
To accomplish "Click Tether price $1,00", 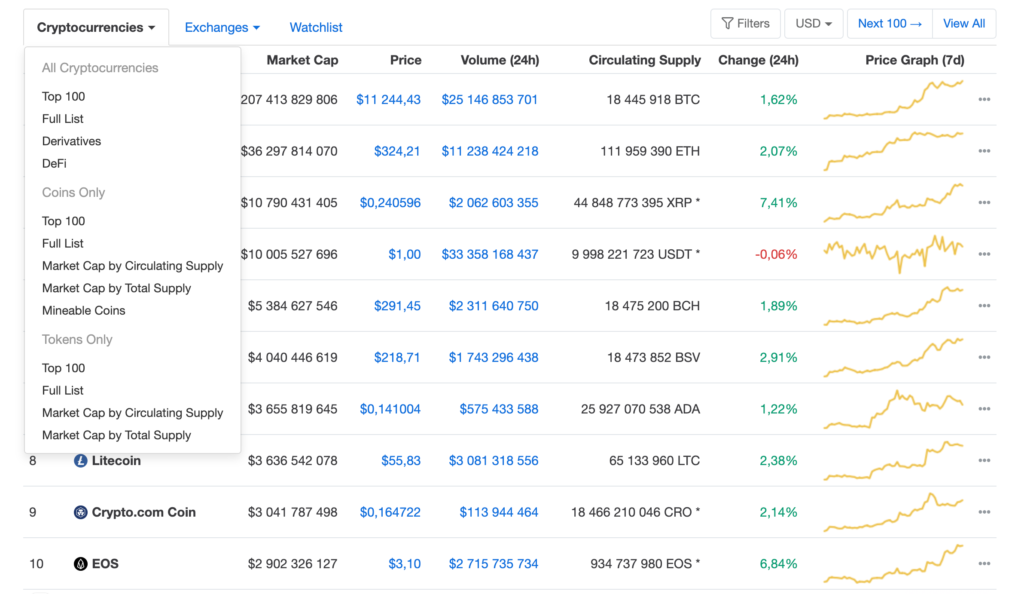I will point(404,254).
